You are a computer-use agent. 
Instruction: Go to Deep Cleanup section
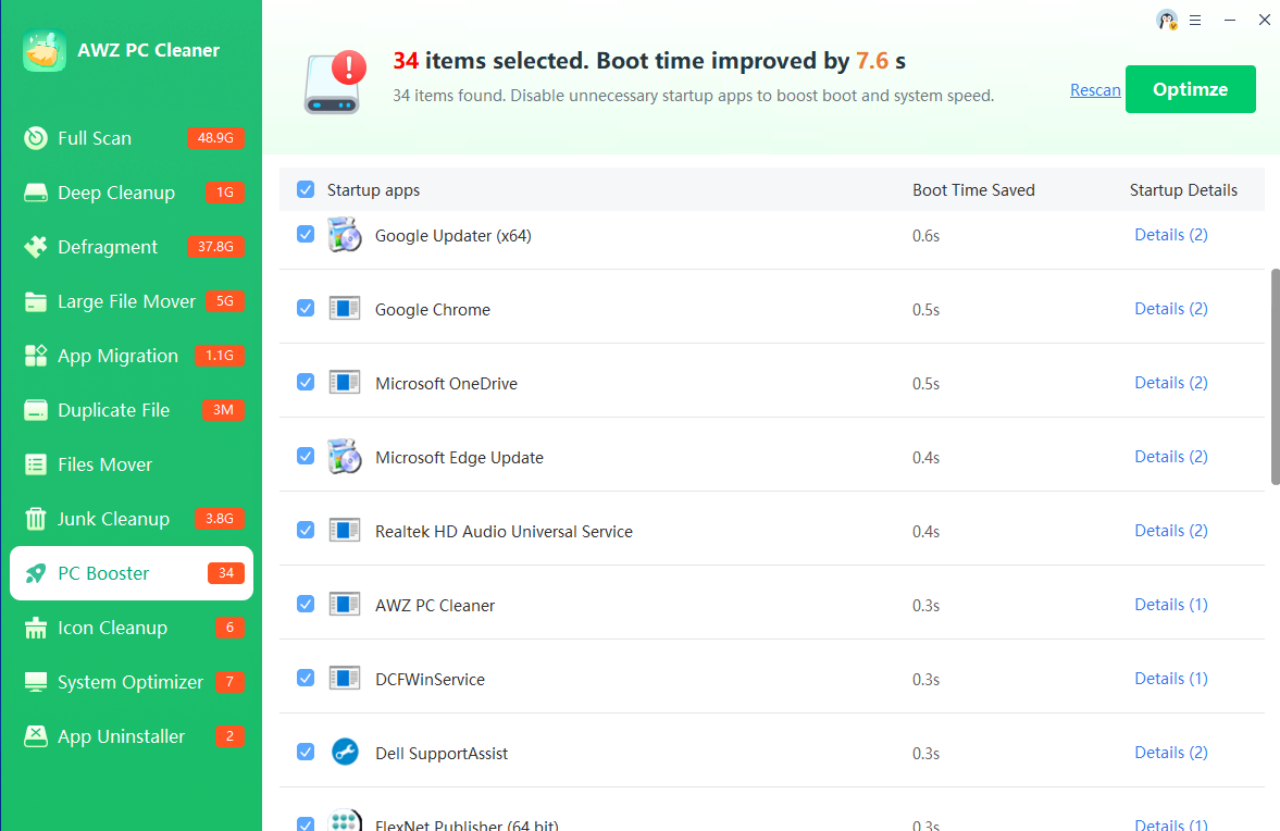131,193
